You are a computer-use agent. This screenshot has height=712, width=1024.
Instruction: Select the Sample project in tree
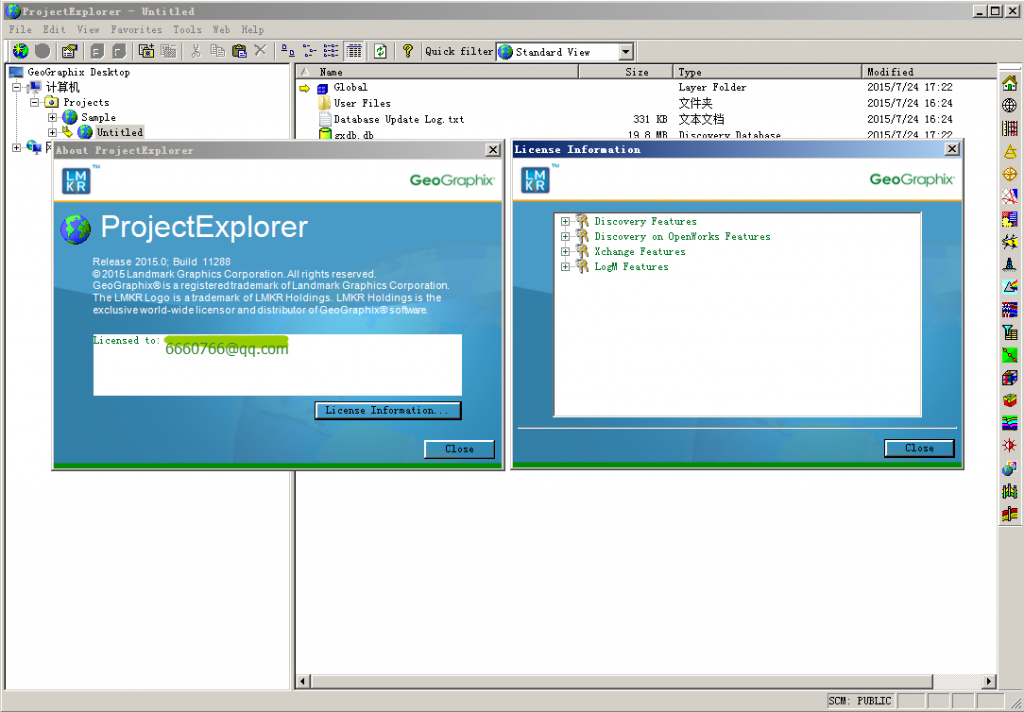(98, 118)
